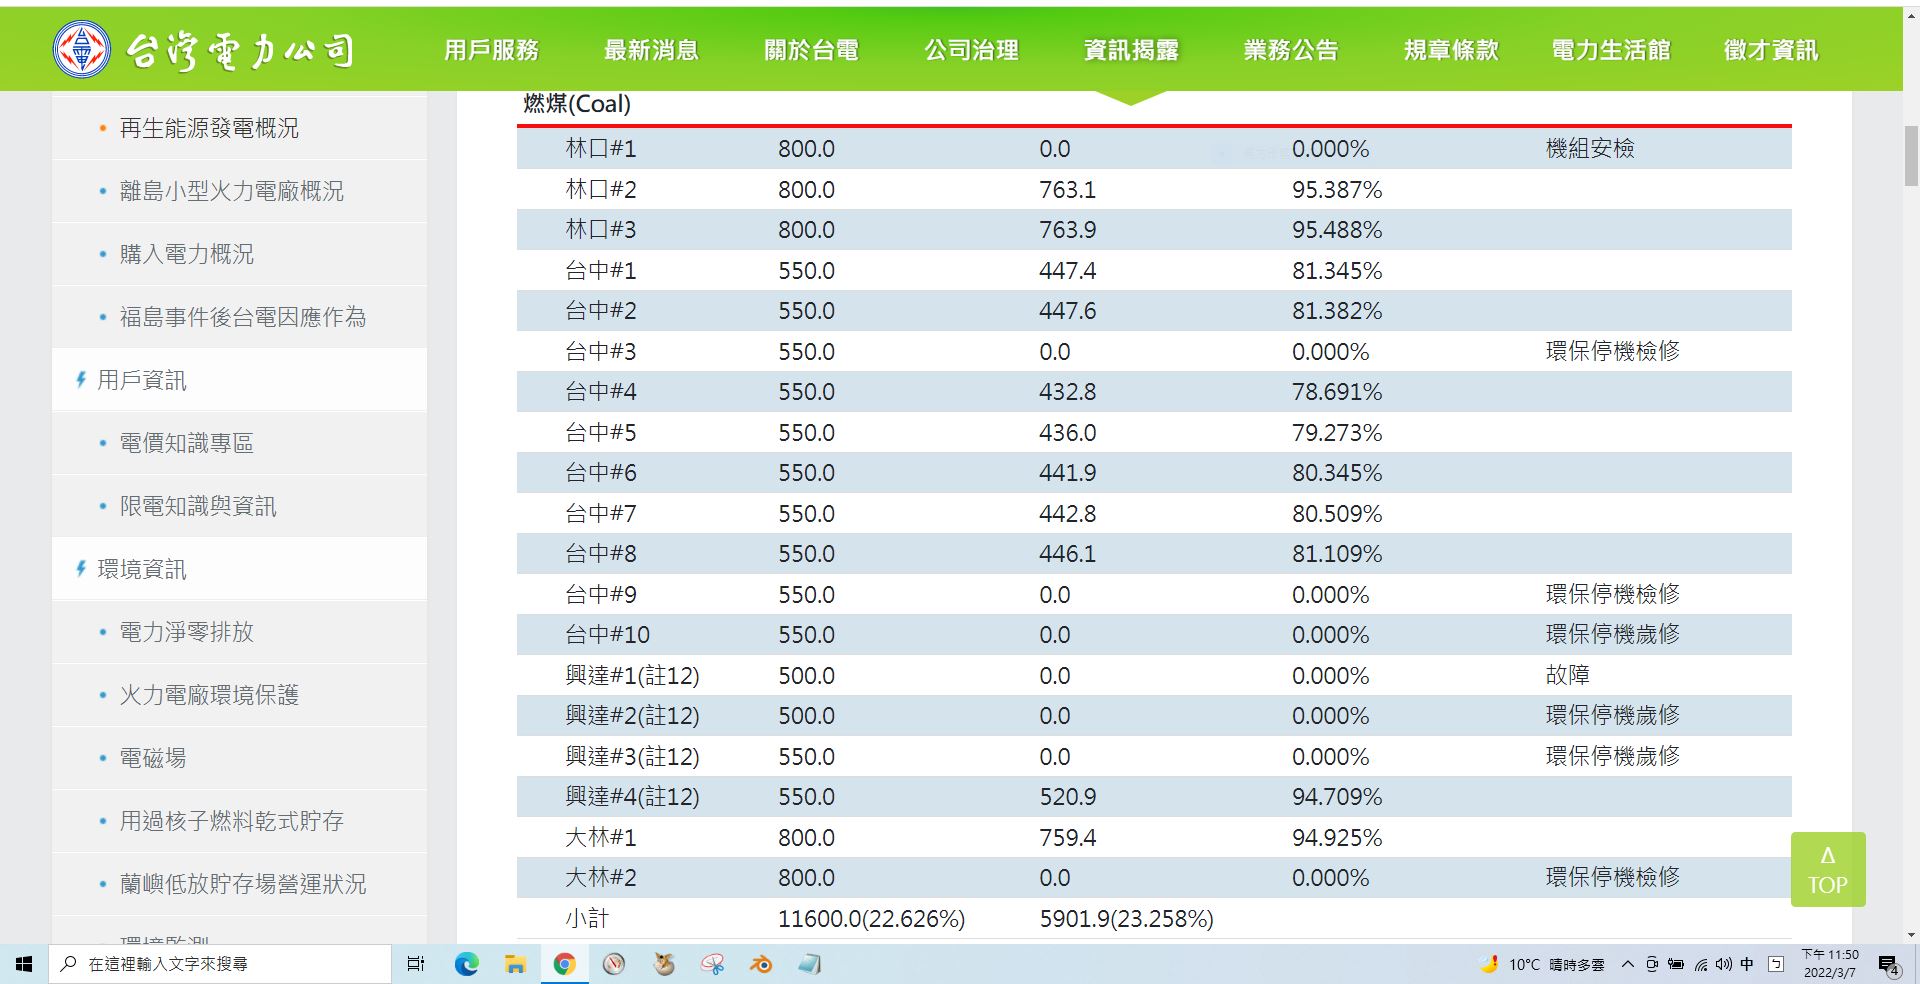Click the page vertical scrollbar thumb
The width and height of the screenshot is (1920, 984).
[x=1911, y=156]
